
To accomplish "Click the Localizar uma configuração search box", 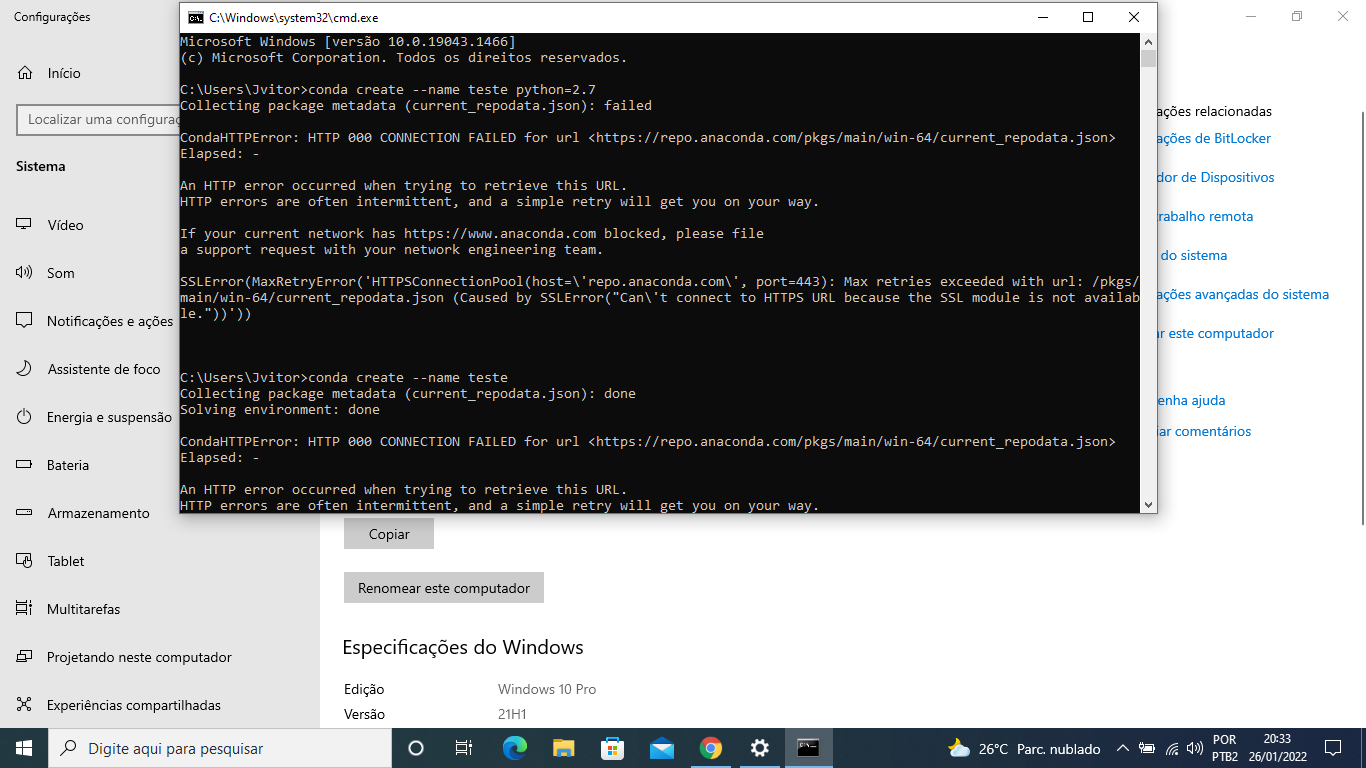I will [x=98, y=119].
